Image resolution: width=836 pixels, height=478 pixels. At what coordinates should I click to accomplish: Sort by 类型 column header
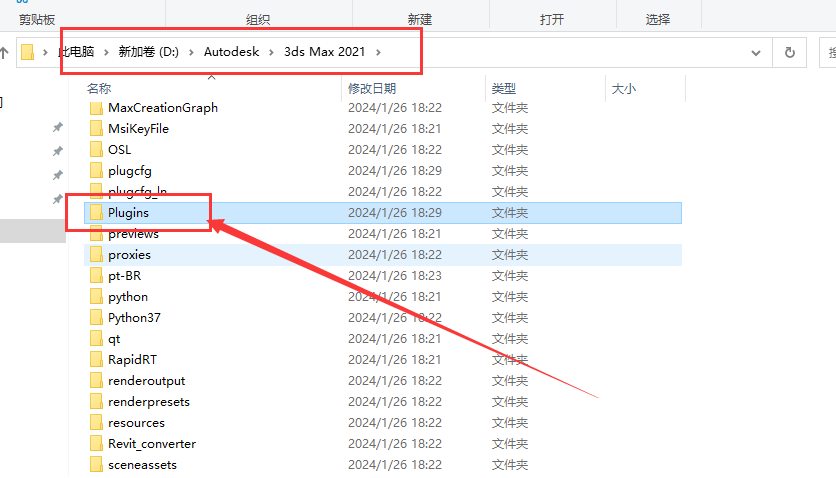click(x=504, y=88)
